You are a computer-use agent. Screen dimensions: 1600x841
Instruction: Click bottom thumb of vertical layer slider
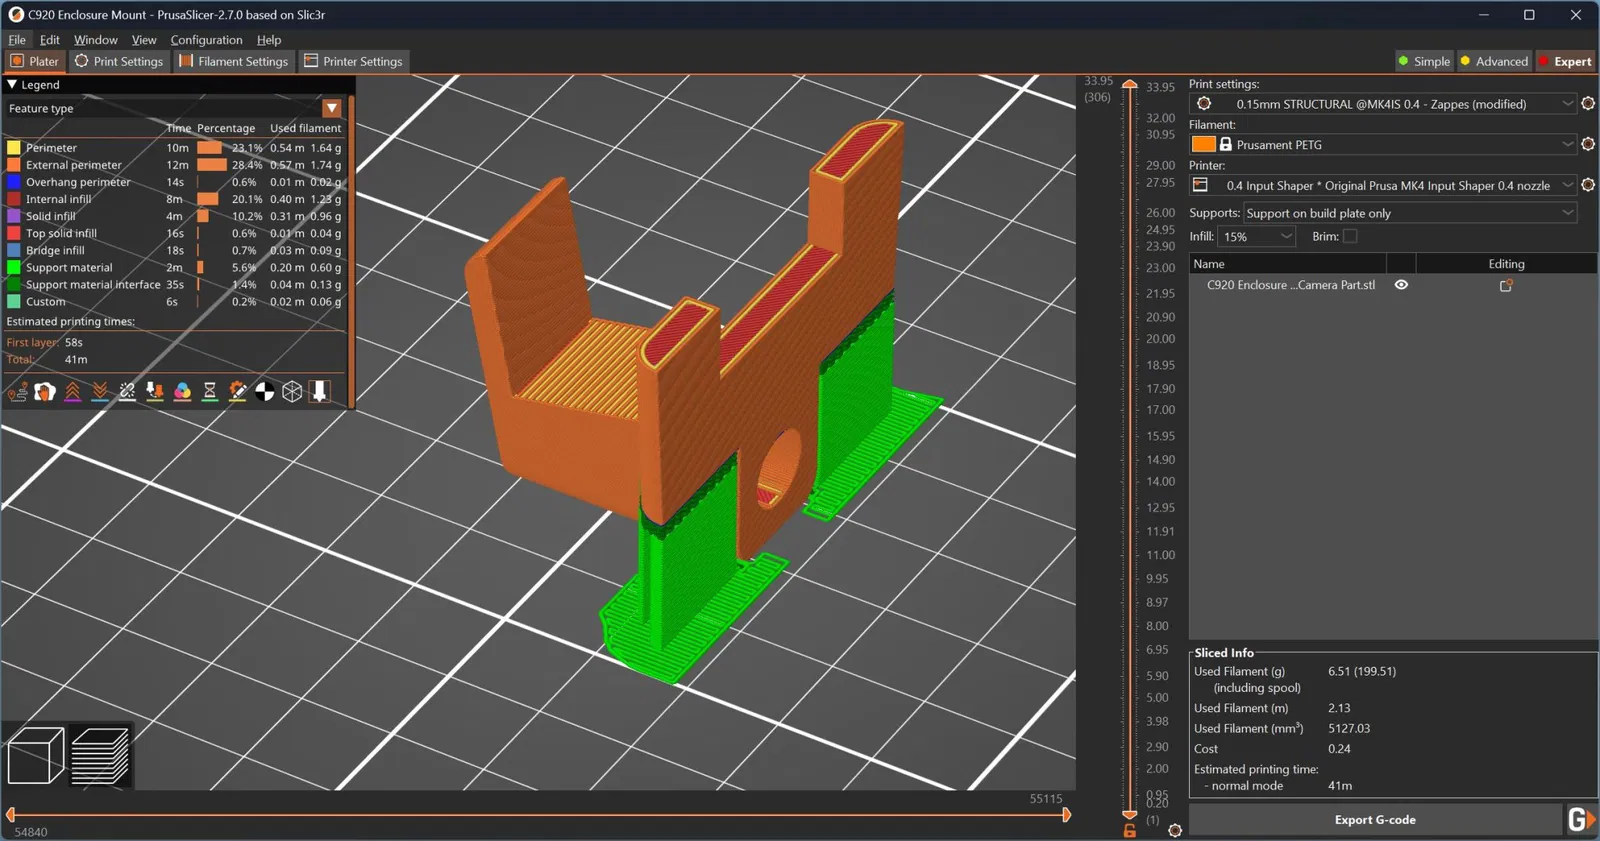[1130, 814]
